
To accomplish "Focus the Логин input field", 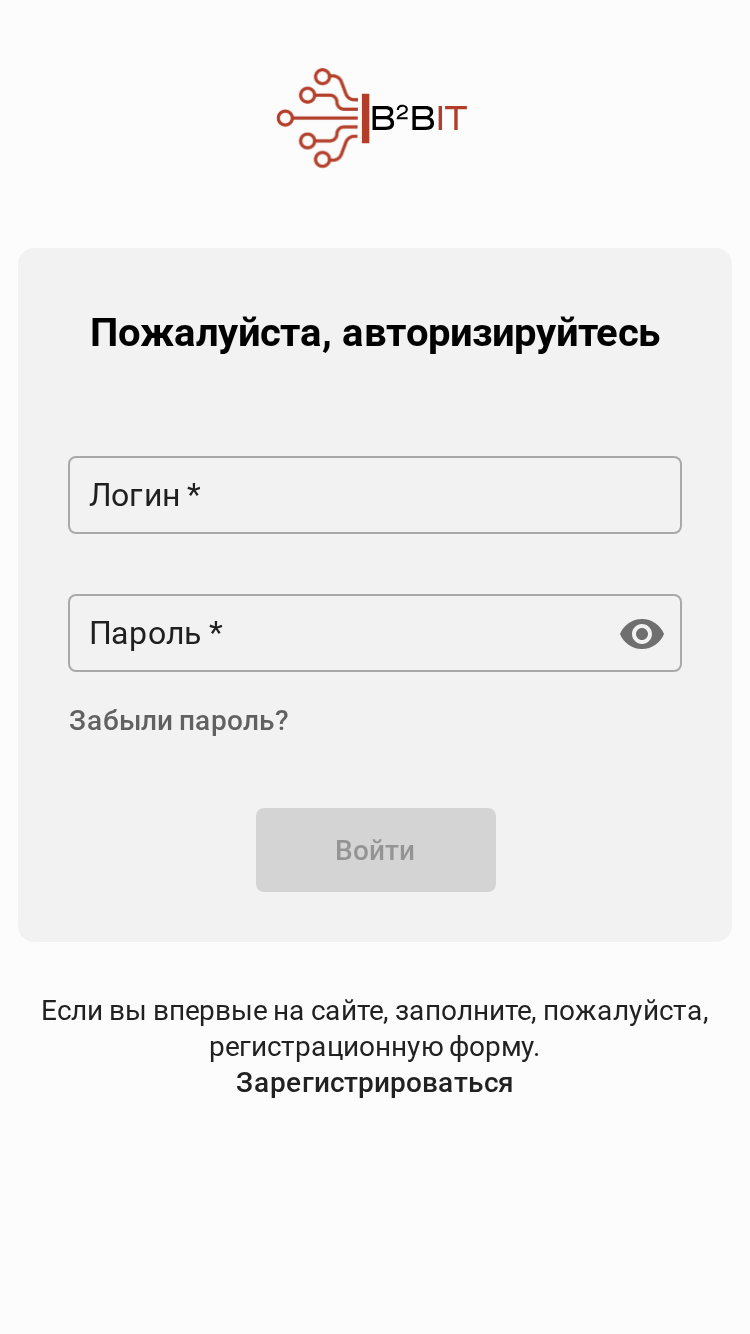I will click(375, 495).
